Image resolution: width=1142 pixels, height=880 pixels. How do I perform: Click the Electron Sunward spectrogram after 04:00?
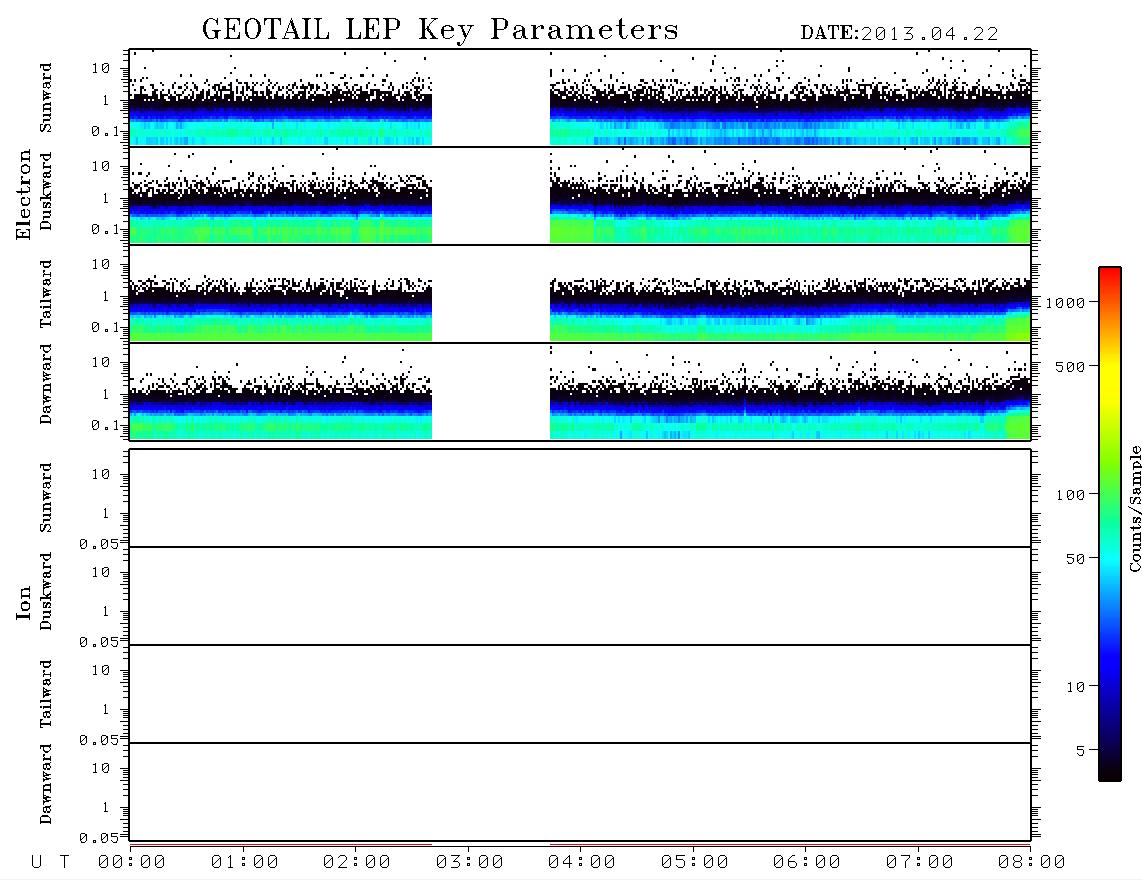pos(790,98)
